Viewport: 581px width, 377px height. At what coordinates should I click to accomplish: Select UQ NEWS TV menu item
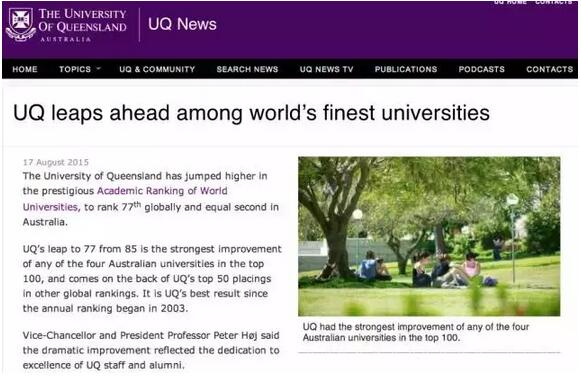tap(326, 69)
